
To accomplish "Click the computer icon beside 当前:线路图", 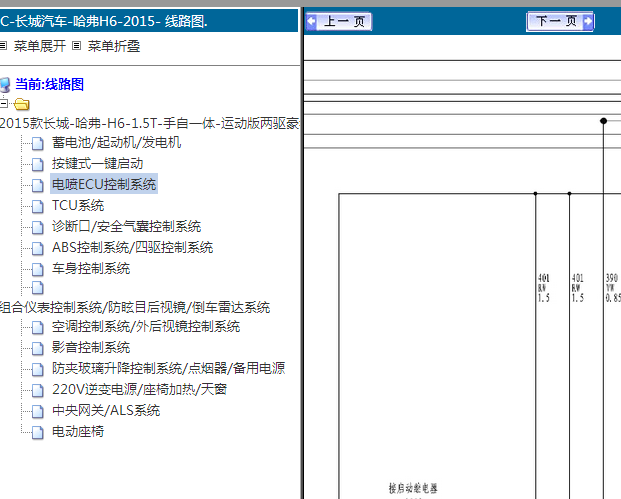I will [x=5, y=85].
